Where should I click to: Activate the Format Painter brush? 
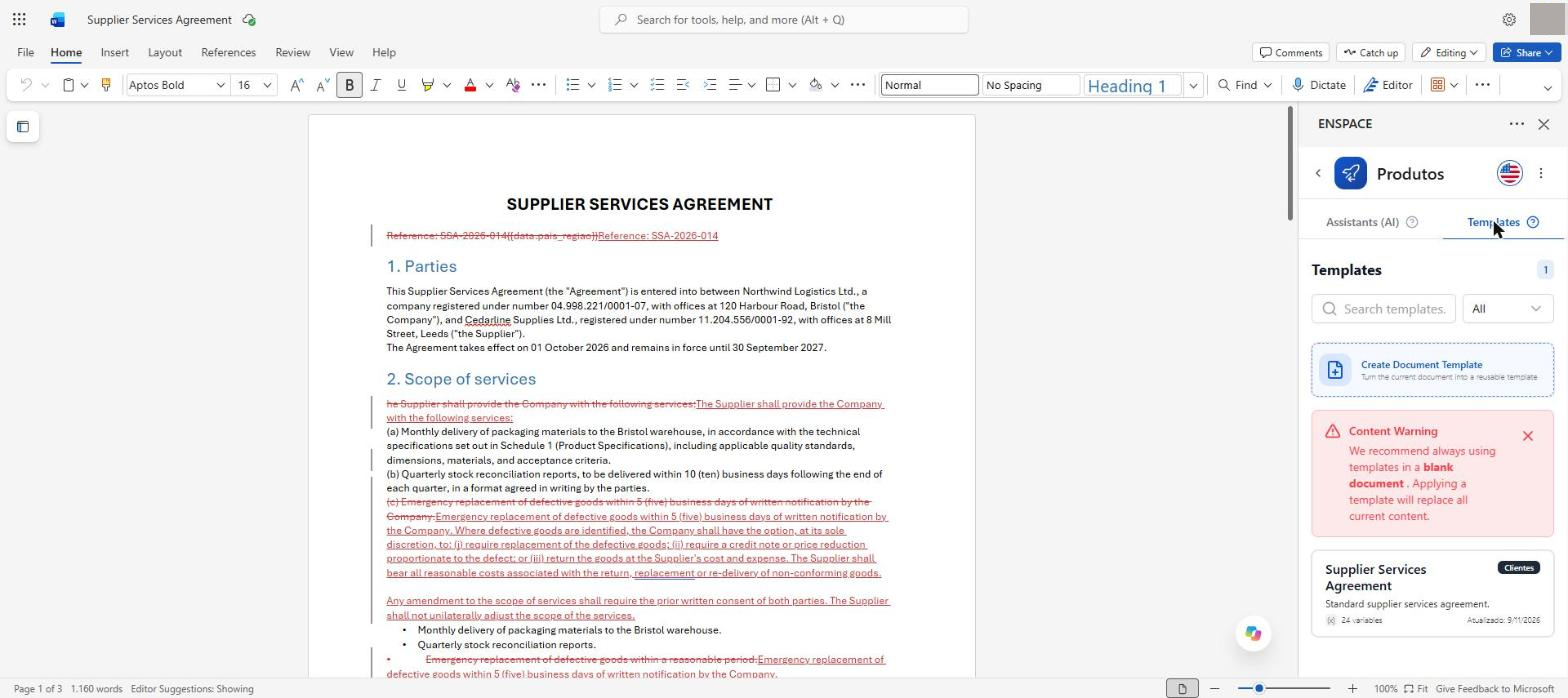click(105, 85)
